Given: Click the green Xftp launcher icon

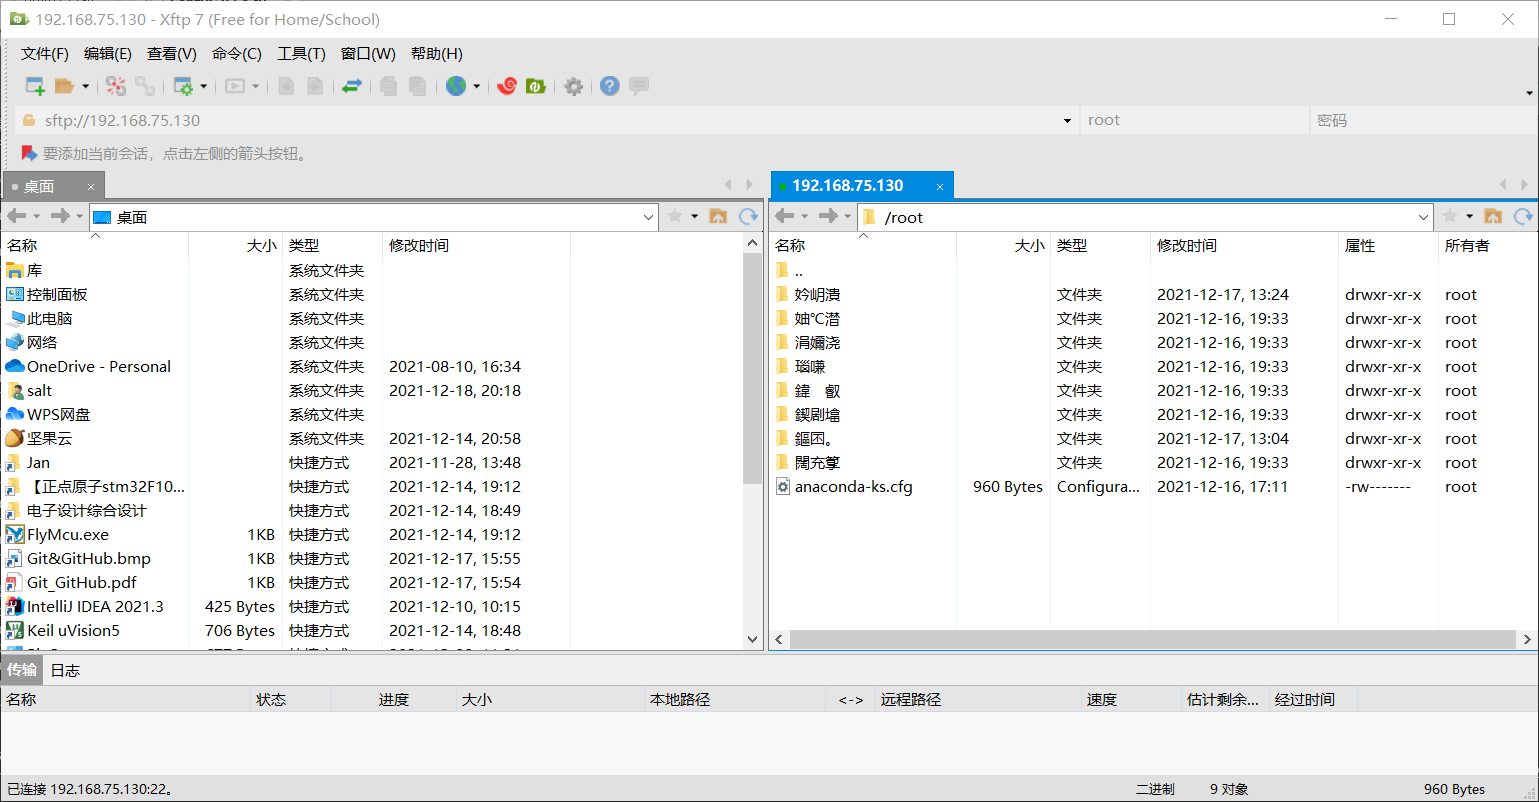Looking at the screenshot, I should [536, 86].
